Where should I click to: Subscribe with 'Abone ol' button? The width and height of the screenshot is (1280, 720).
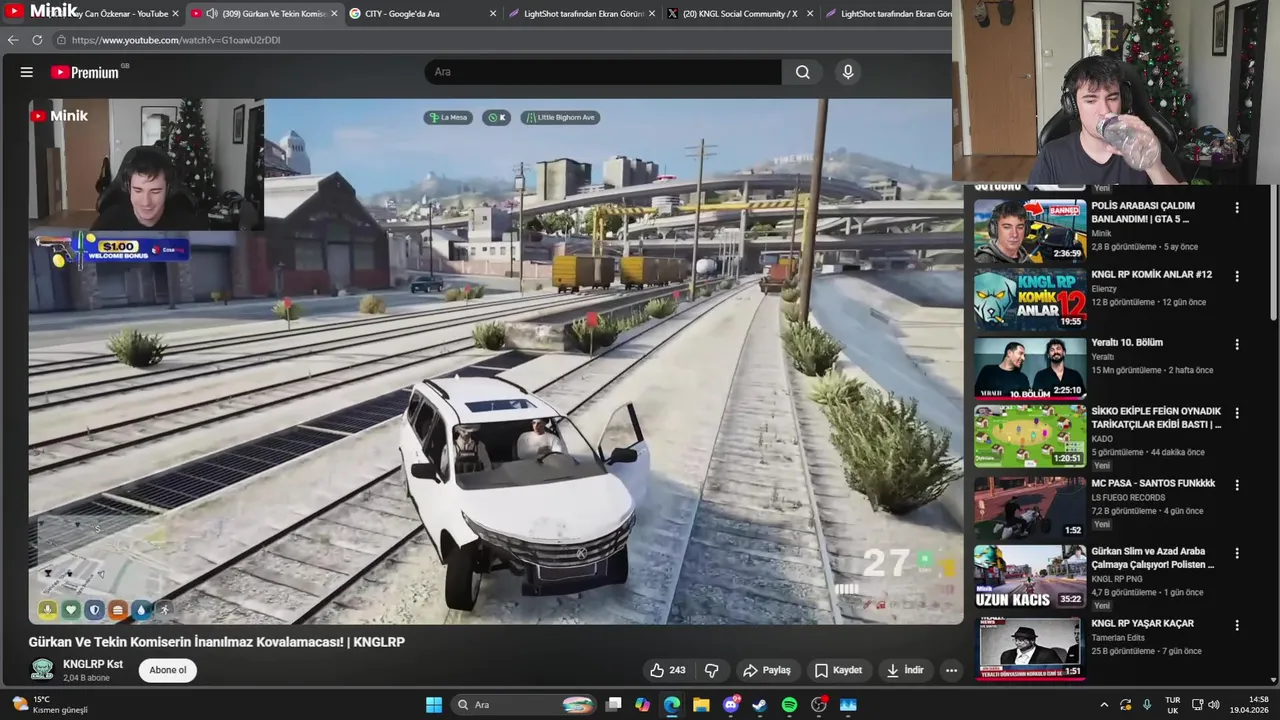168,670
